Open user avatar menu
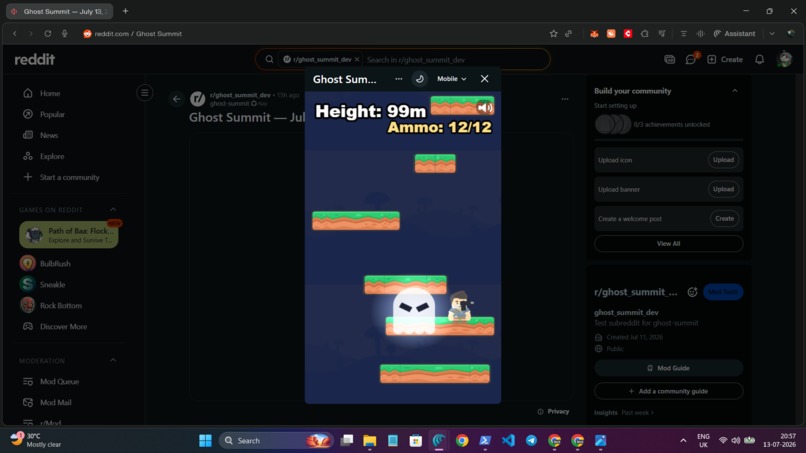The height and width of the screenshot is (453, 806). pyautogui.click(x=784, y=60)
